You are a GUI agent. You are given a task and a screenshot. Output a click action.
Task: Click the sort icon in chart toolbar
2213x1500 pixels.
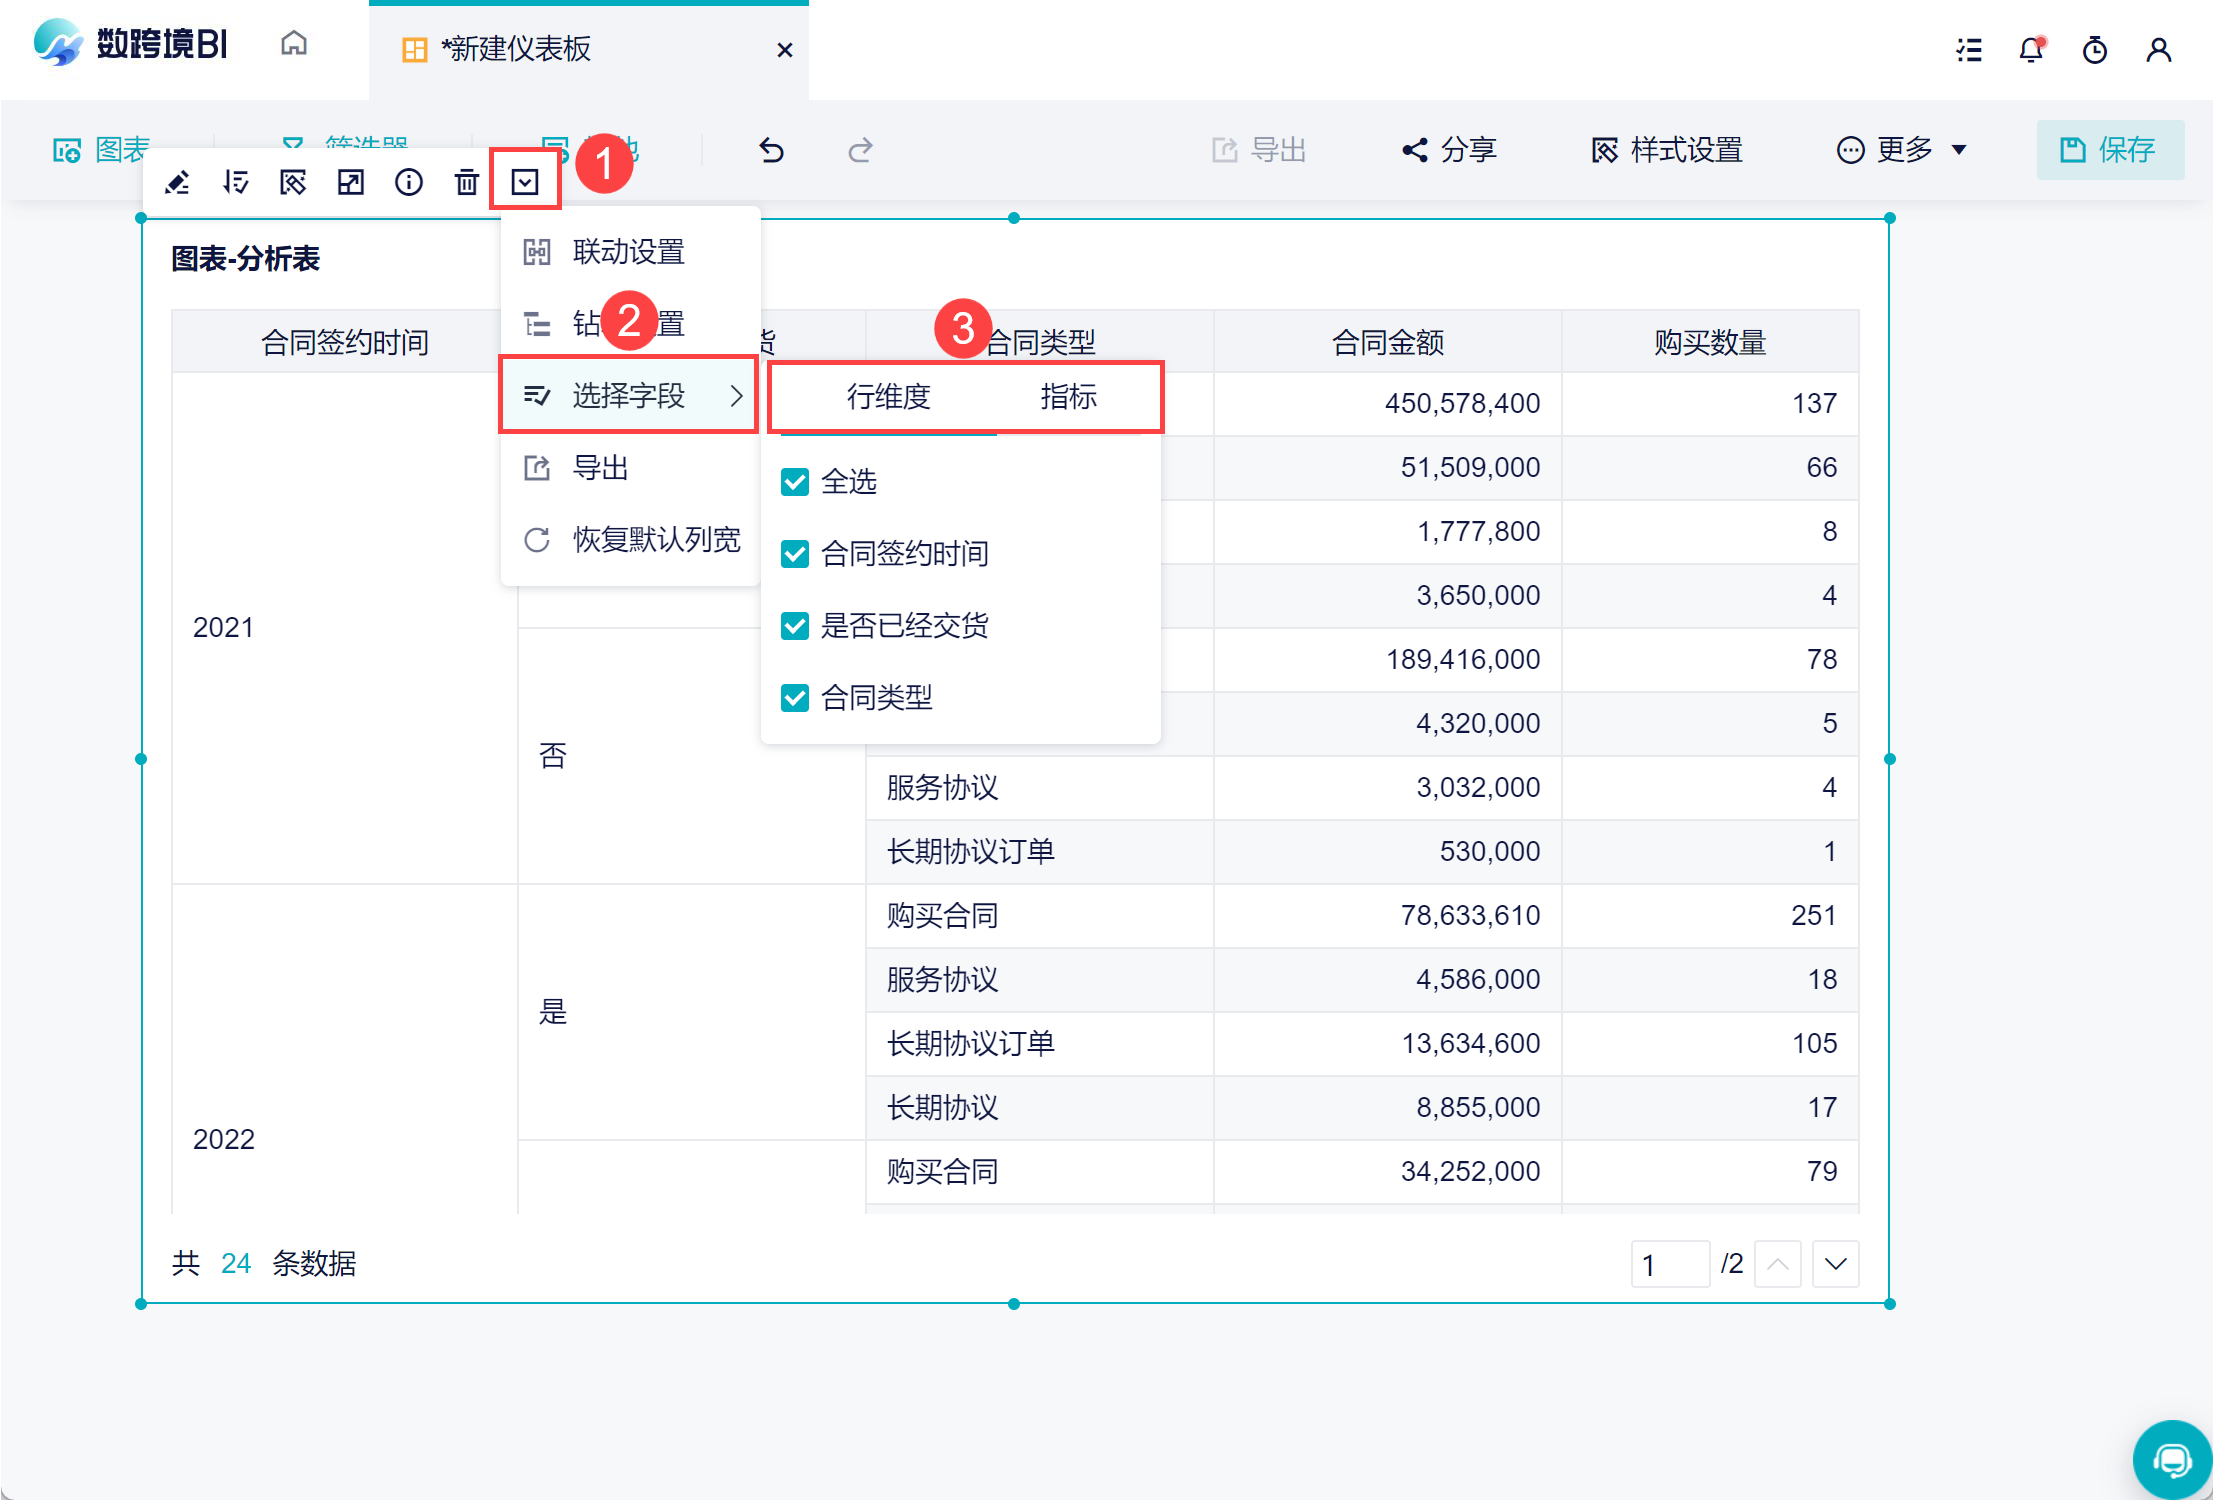coord(236,182)
